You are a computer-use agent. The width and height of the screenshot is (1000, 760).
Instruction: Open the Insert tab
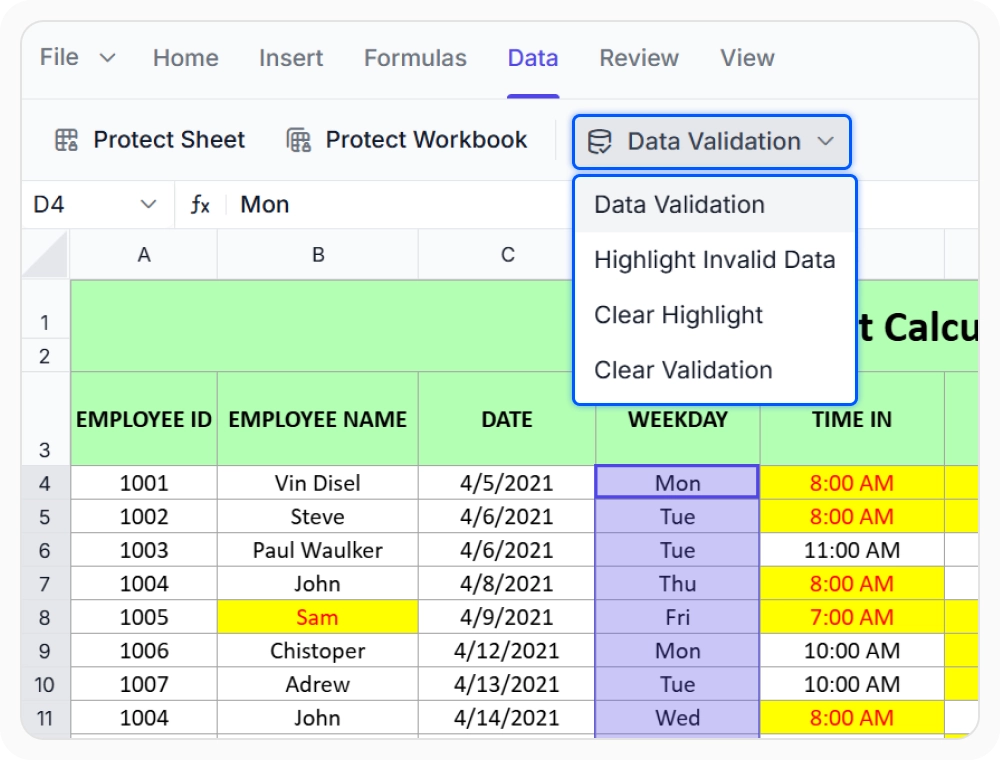(291, 58)
